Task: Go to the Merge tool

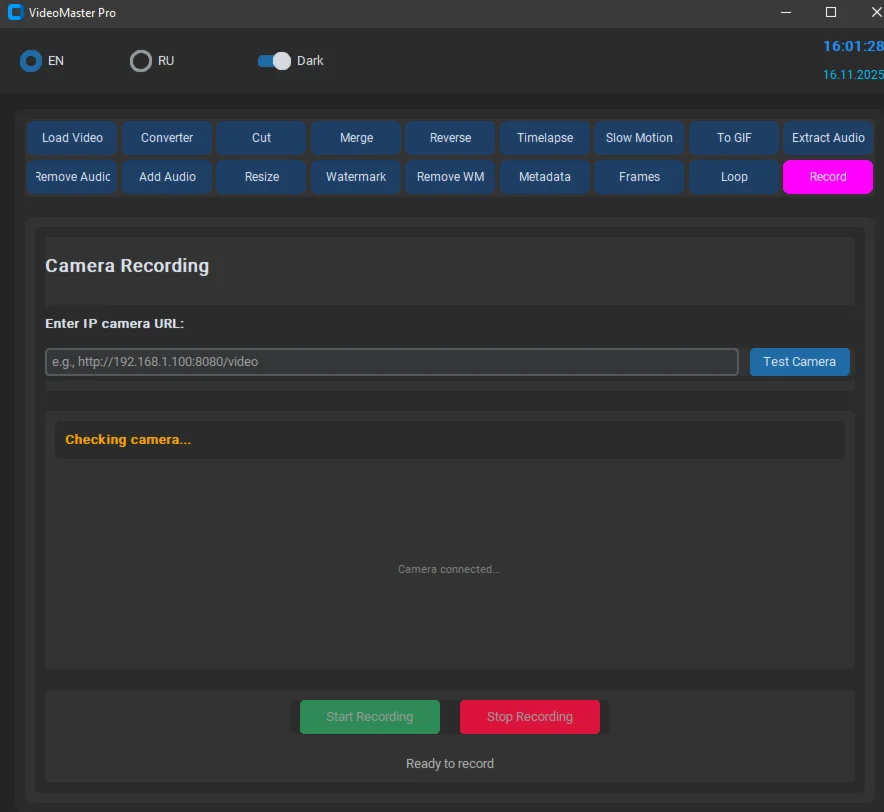Action: (x=356, y=138)
